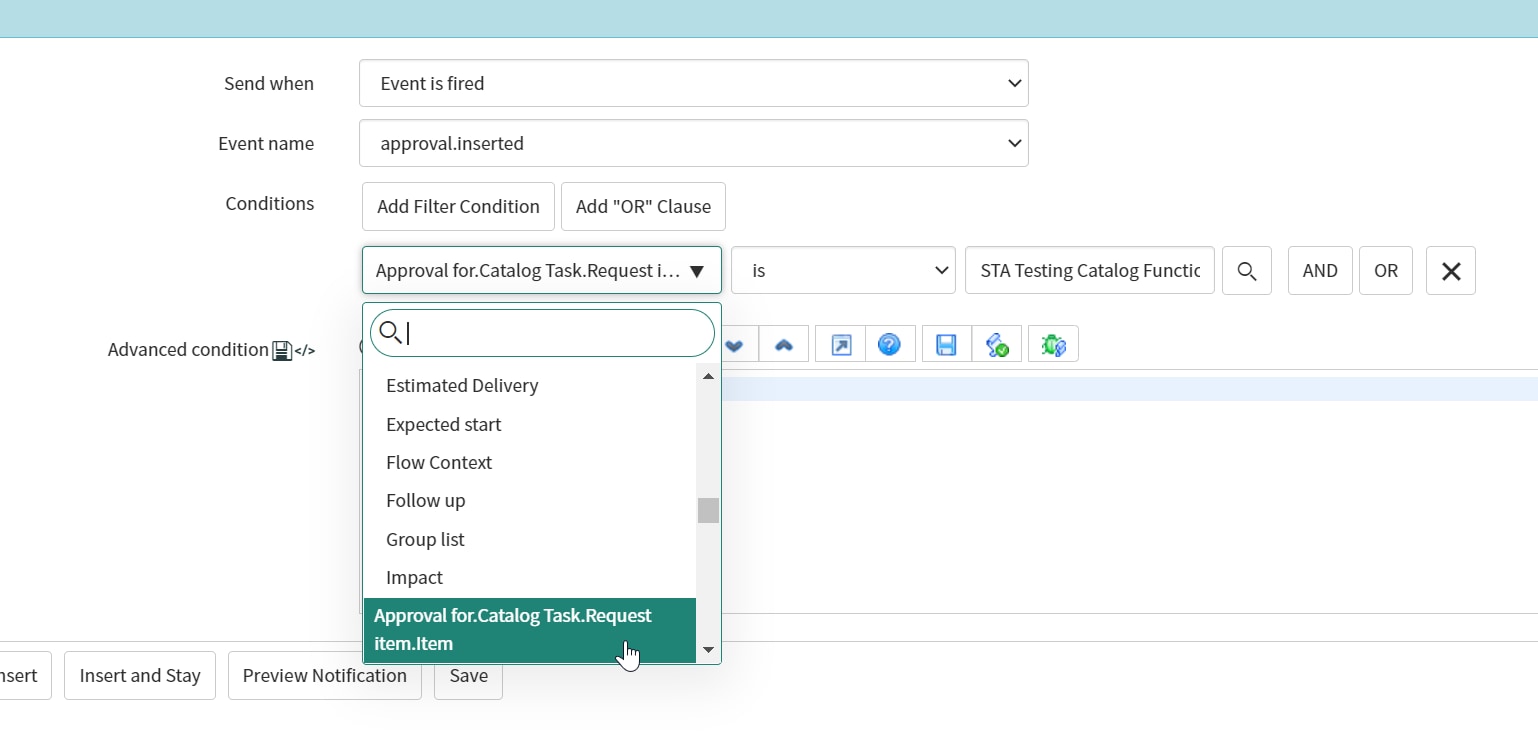
Task: Click the OR condition button
Action: 1386,271
